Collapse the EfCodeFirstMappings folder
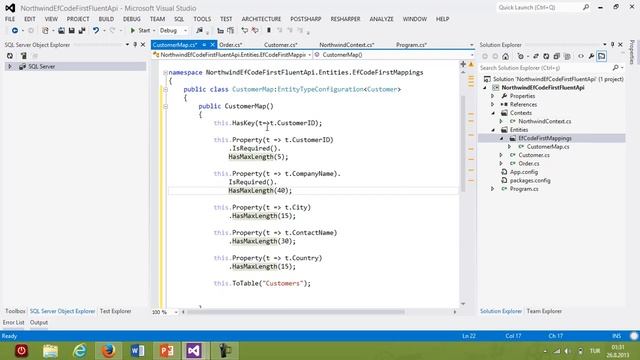 tap(501, 138)
